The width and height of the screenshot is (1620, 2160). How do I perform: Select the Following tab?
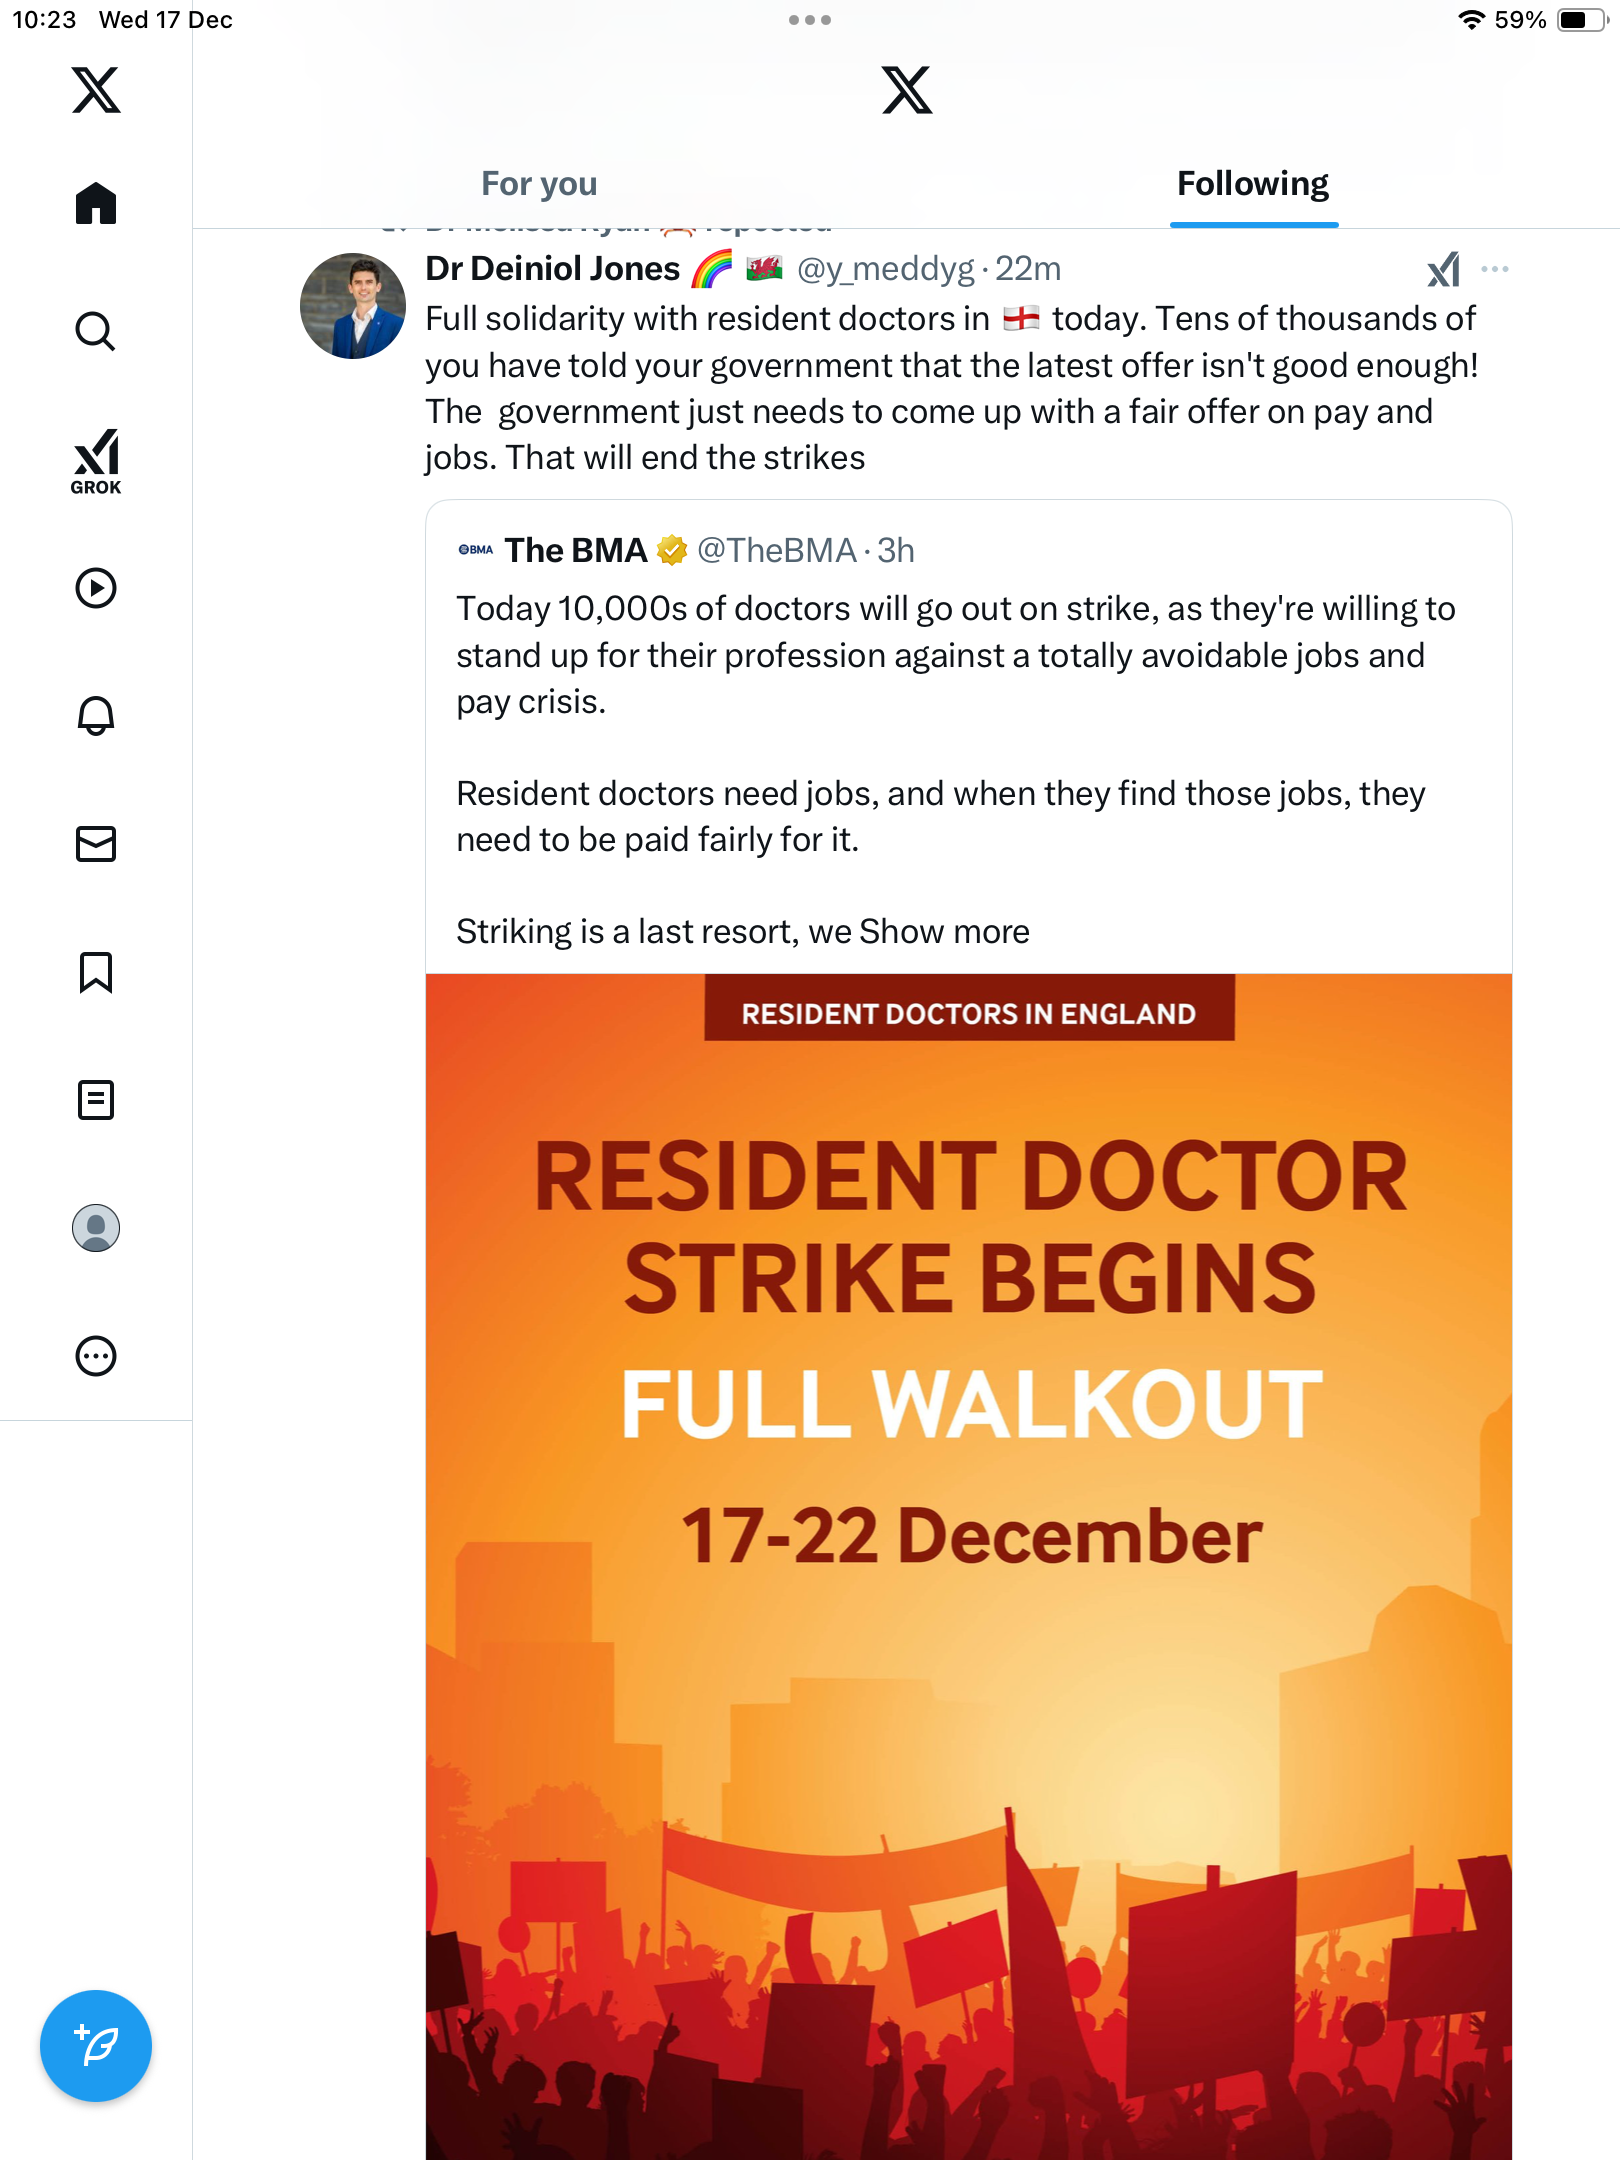coord(1253,184)
